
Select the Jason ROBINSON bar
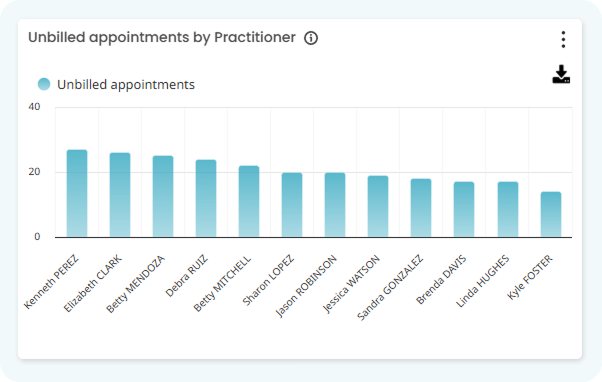[335, 205]
